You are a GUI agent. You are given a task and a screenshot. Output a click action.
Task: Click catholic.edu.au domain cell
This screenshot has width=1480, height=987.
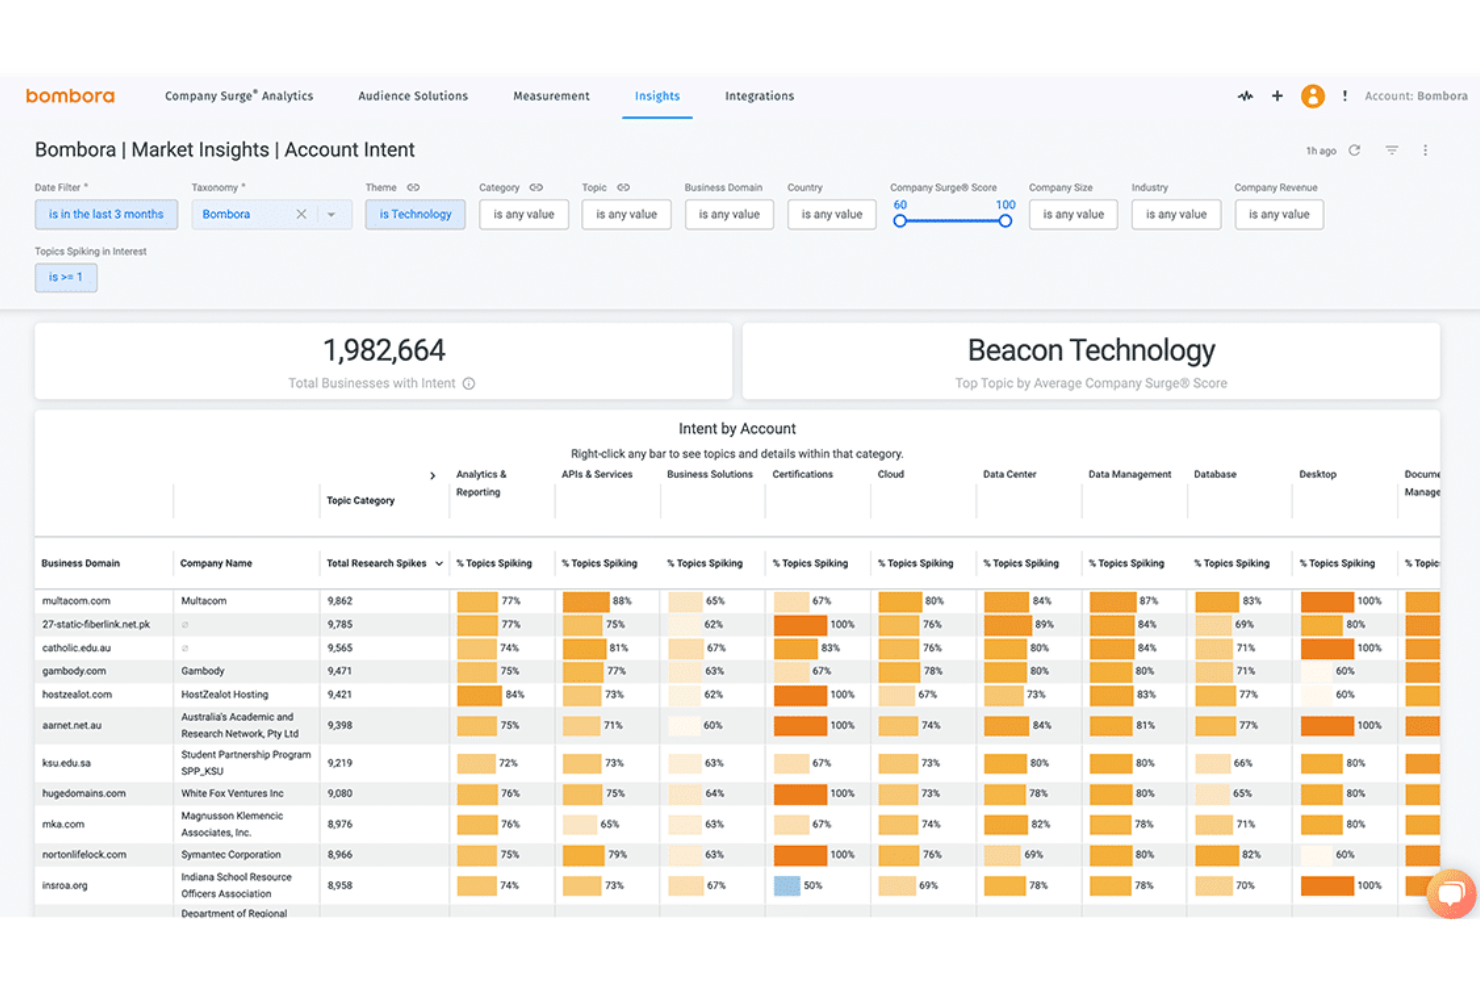pyautogui.click(x=74, y=648)
